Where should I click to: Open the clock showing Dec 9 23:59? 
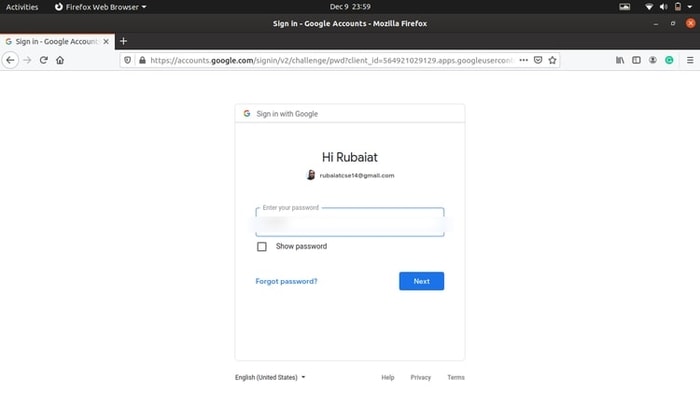pos(350,7)
